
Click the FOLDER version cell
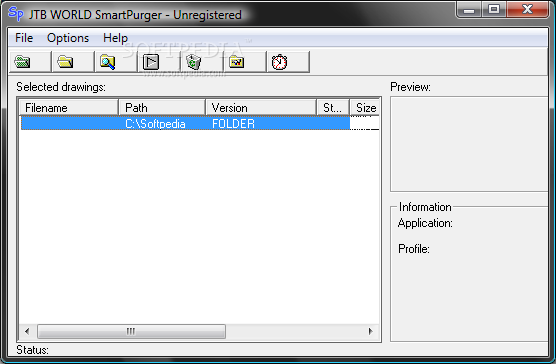pos(233,124)
